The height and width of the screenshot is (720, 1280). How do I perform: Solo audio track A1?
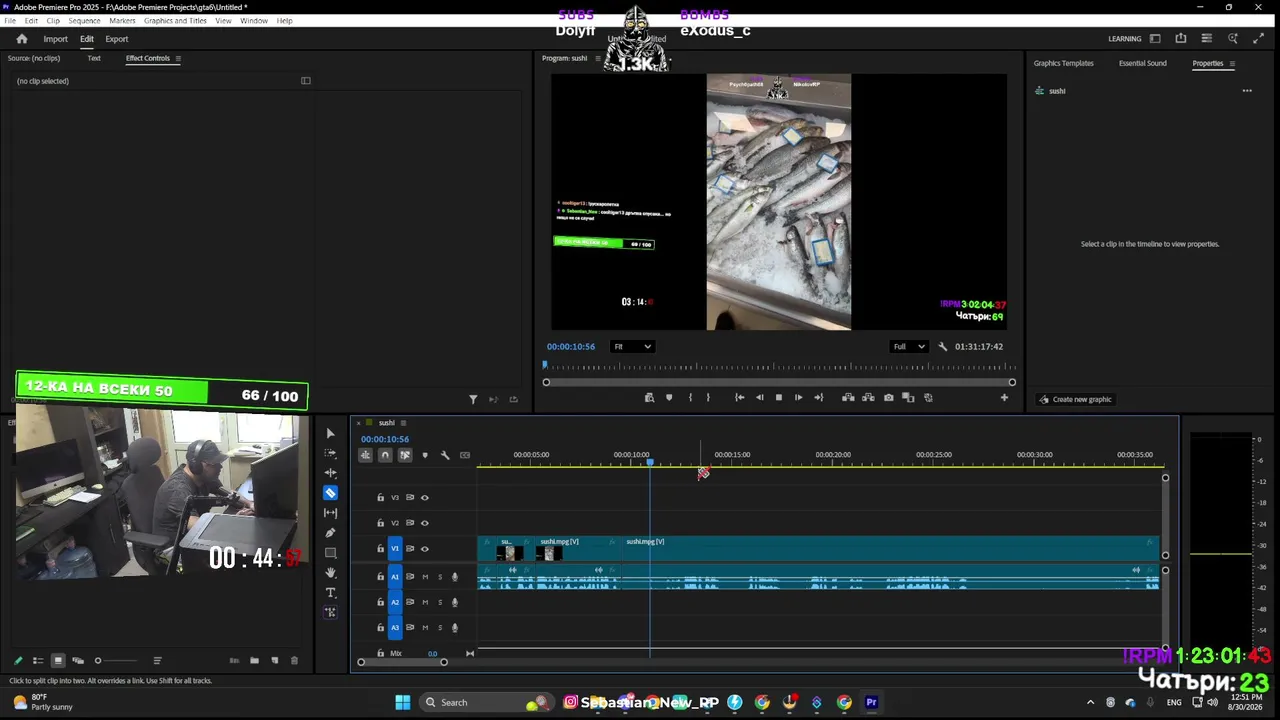point(440,577)
